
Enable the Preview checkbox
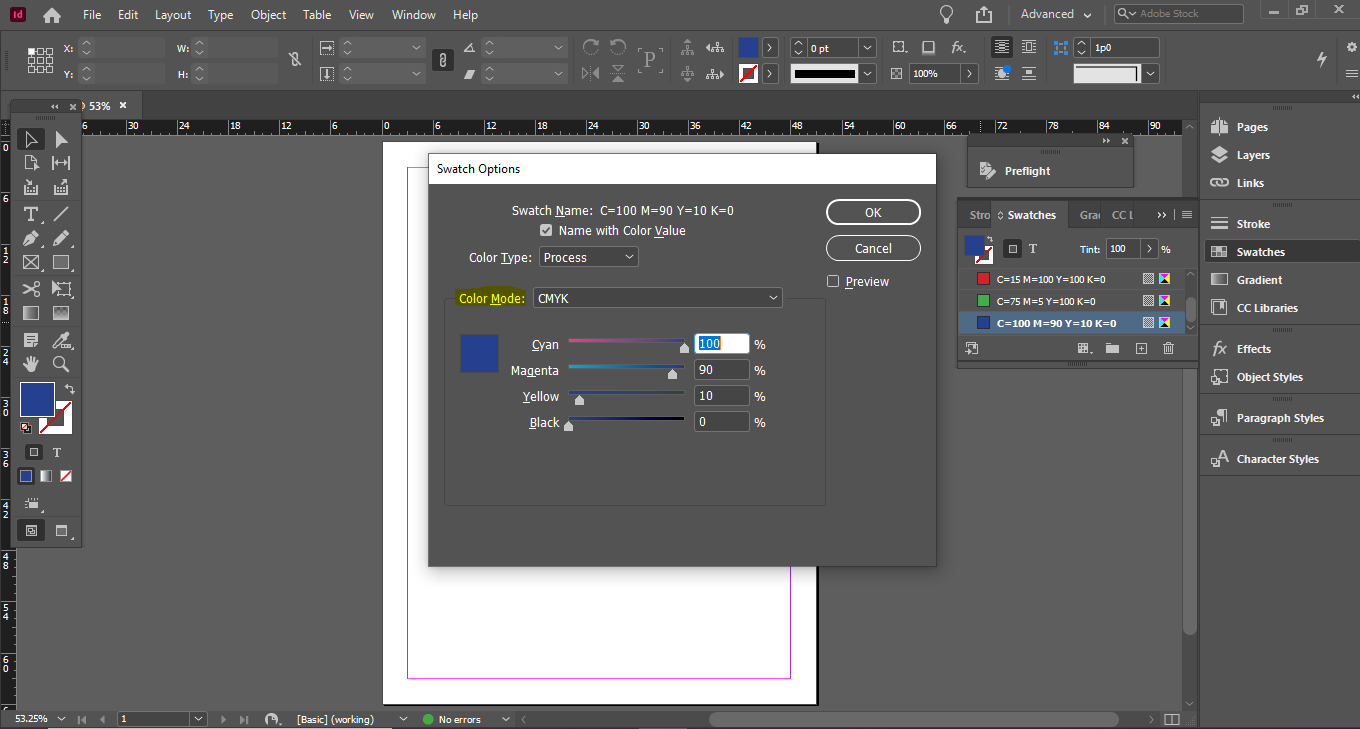[x=833, y=282]
